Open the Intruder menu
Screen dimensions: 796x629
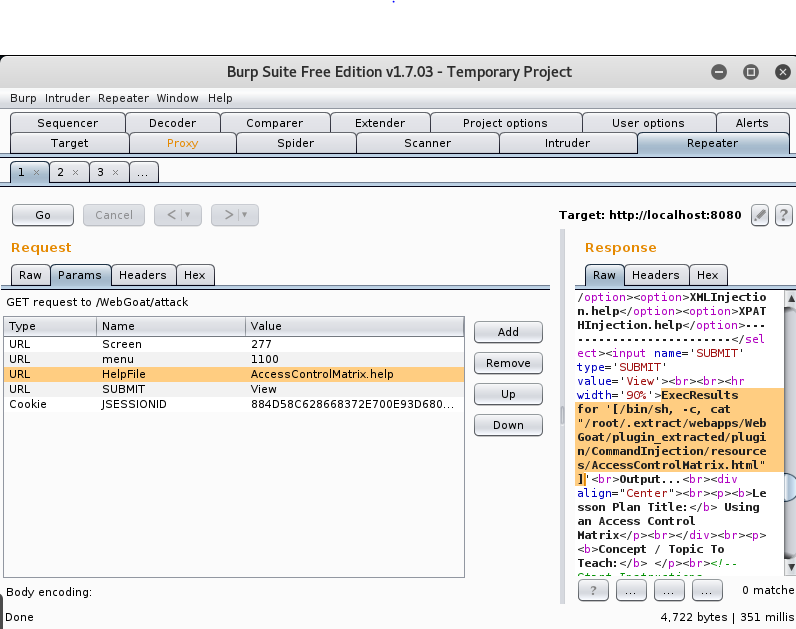tap(67, 98)
